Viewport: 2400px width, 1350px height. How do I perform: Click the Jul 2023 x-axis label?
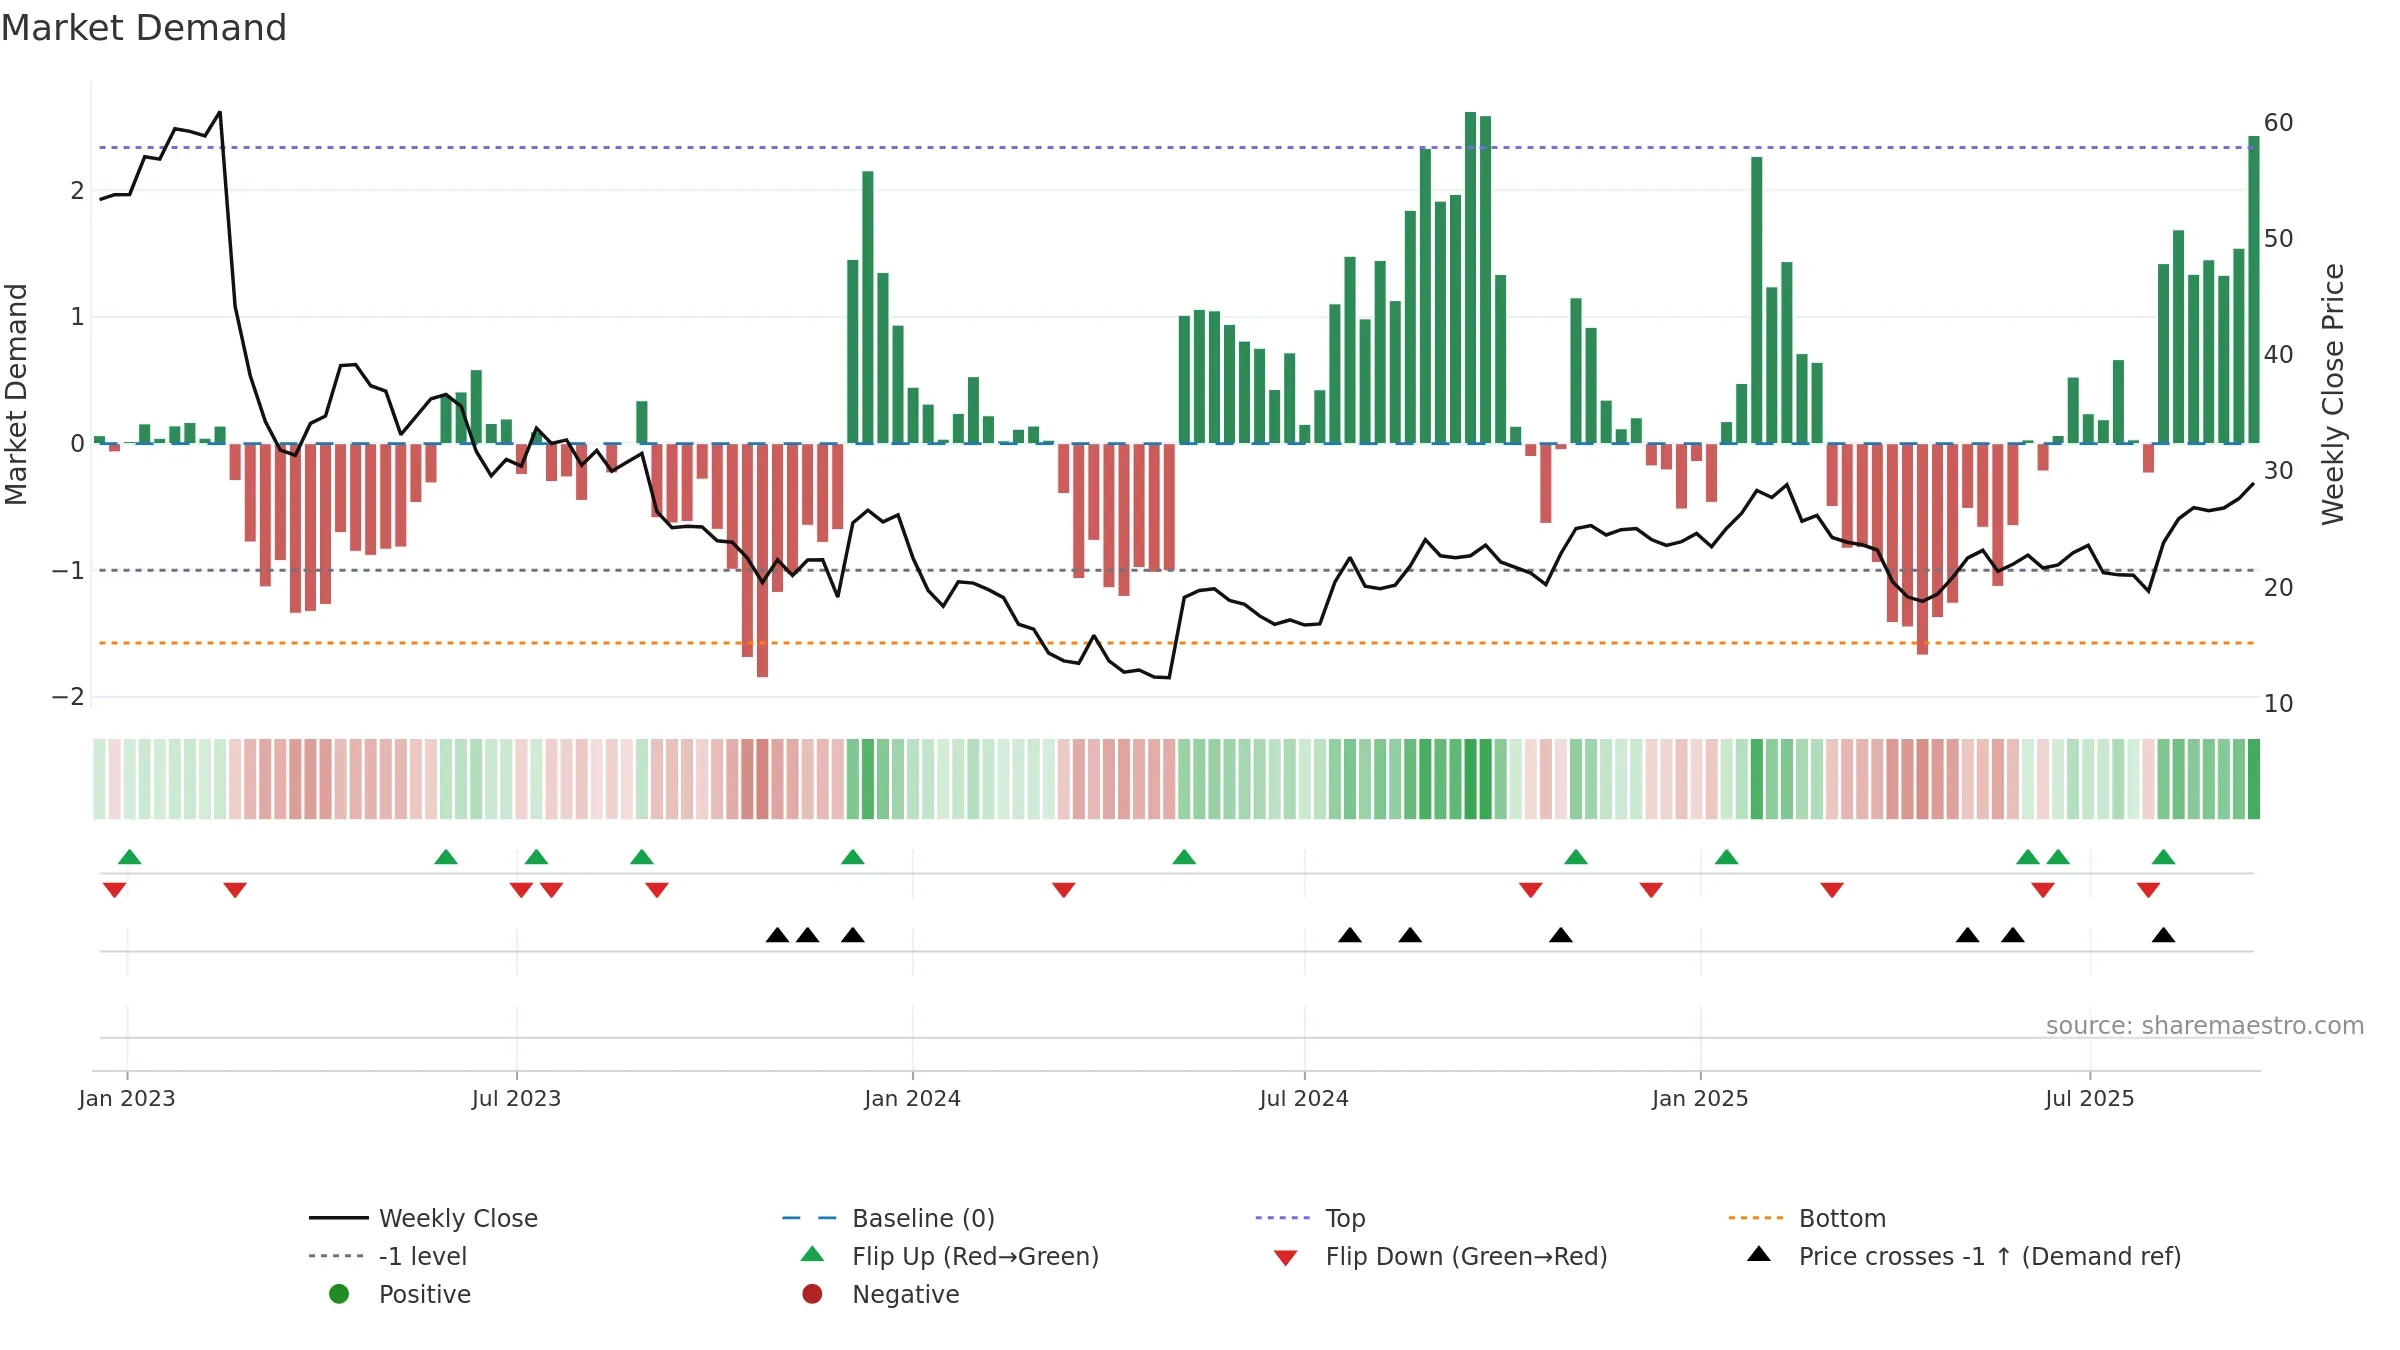[x=516, y=1099]
